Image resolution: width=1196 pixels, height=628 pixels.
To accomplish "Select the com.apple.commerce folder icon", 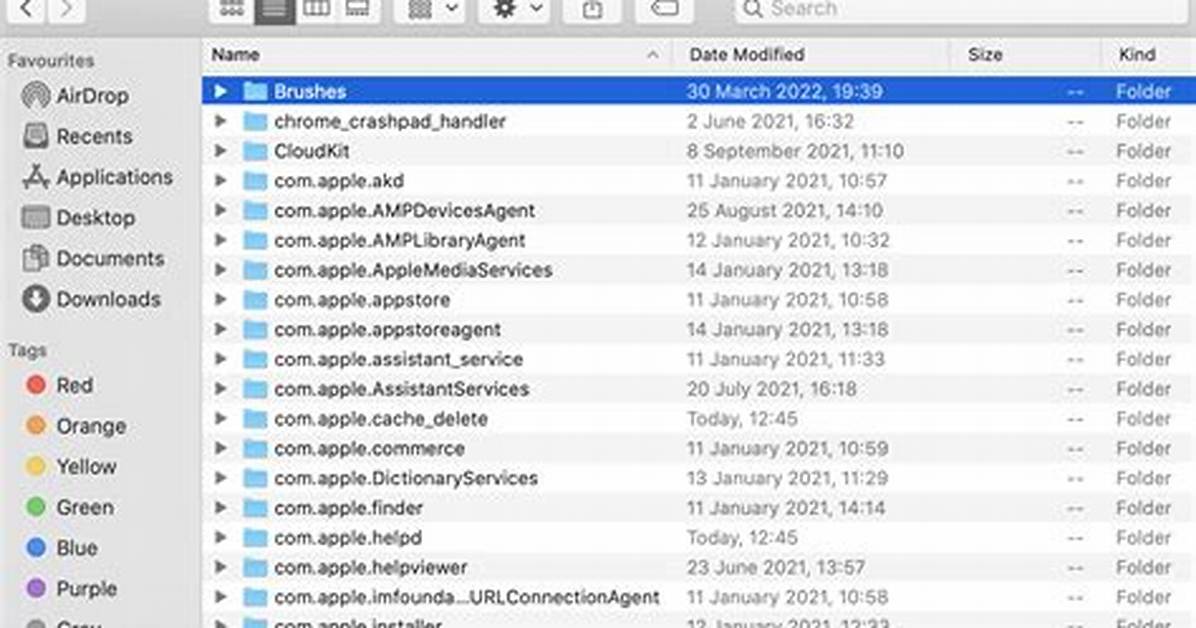I will 255,449.
